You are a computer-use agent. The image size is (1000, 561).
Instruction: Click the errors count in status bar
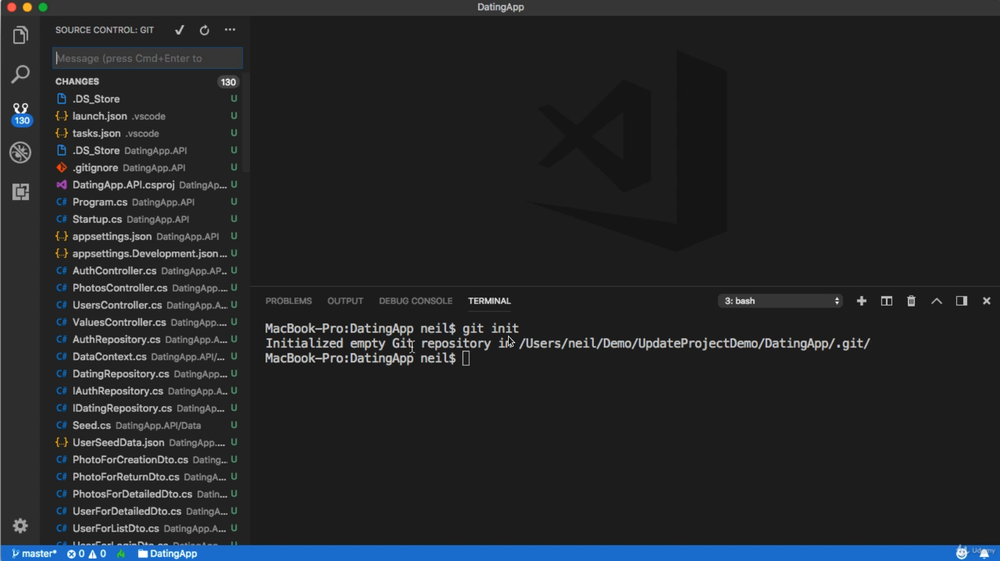(76, 553)
